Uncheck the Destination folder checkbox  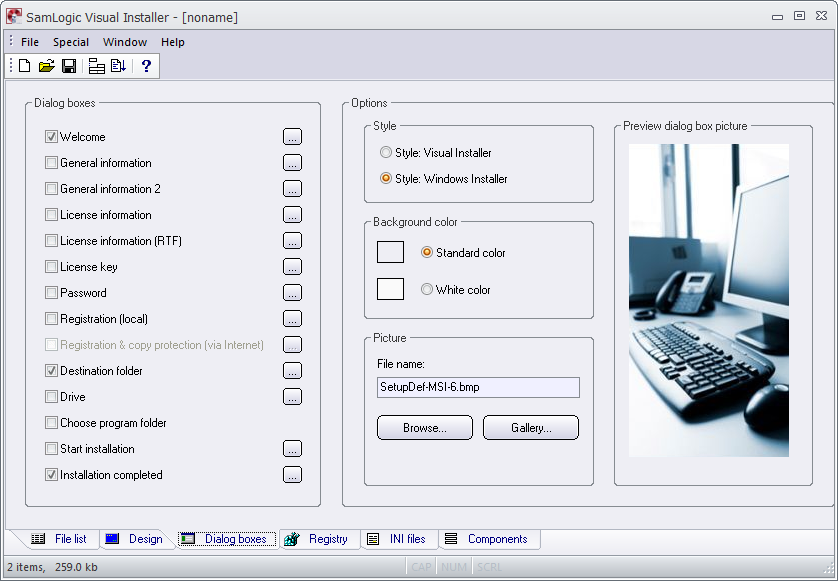51,371
